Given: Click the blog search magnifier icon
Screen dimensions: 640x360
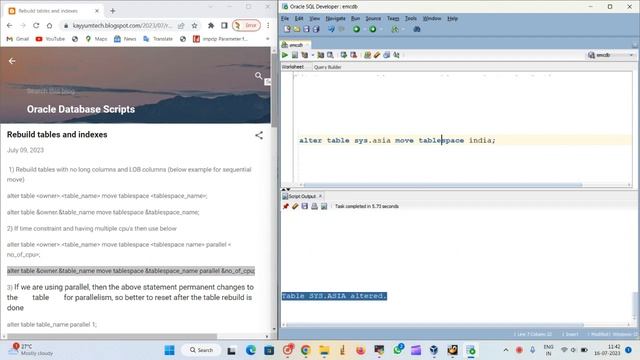Looking at the screenshot, I should click(258, 76).
